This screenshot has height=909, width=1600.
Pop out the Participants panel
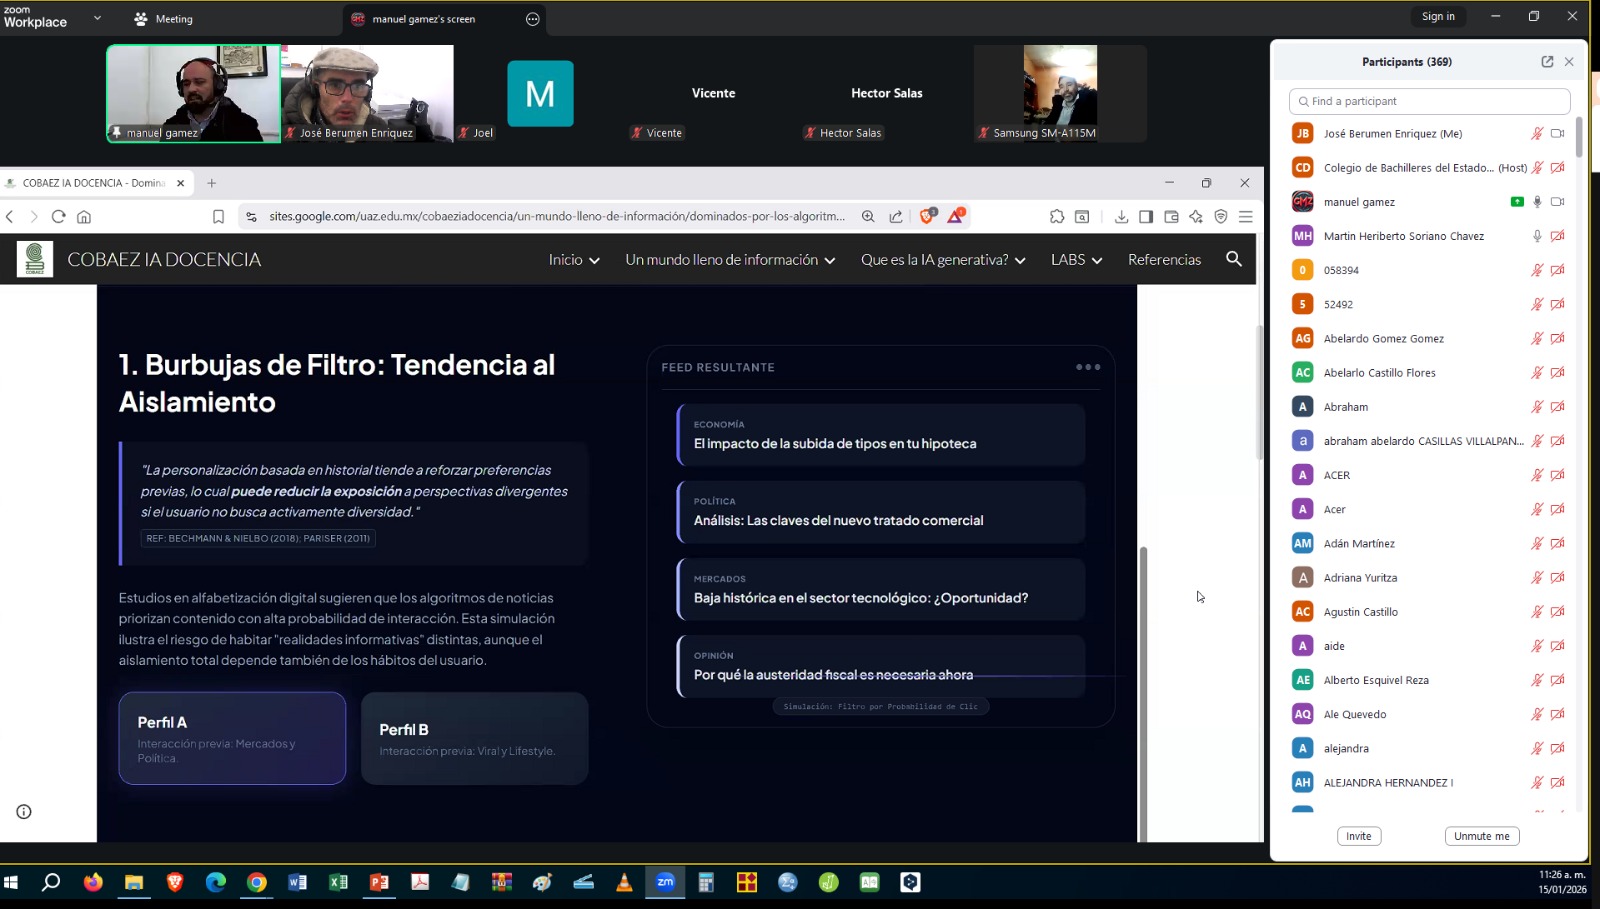tap(1547, 62)
